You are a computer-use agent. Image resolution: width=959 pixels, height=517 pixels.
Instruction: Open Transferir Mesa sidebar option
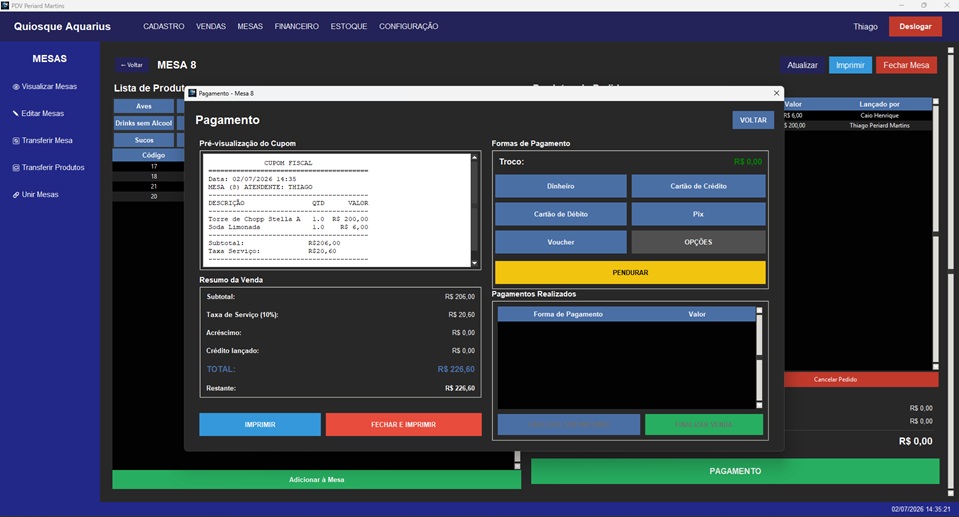tap(42, 140)
